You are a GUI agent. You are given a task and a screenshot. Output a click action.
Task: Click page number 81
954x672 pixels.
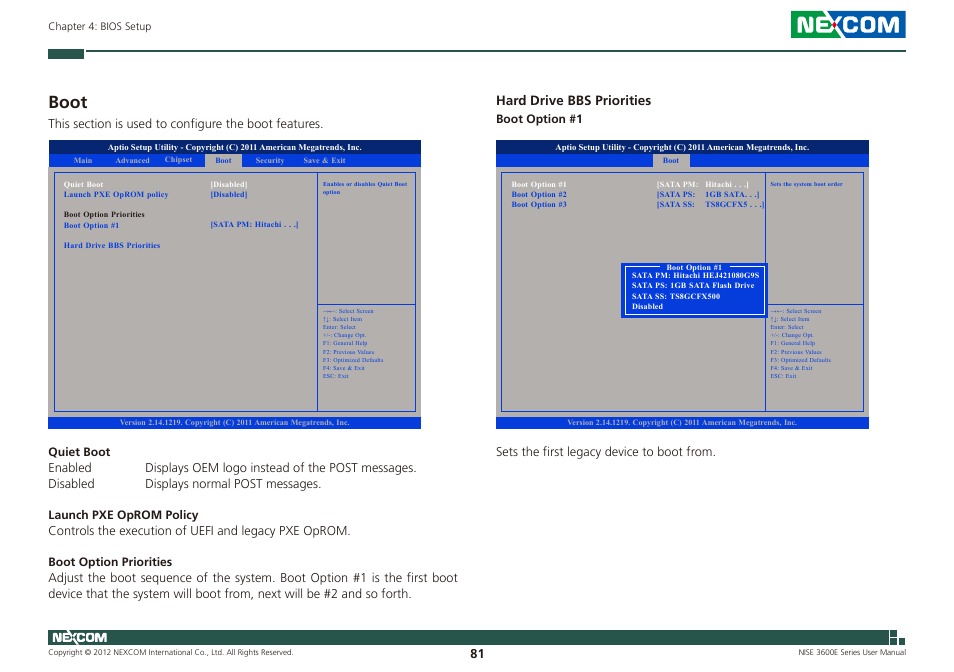click(477, 654)
